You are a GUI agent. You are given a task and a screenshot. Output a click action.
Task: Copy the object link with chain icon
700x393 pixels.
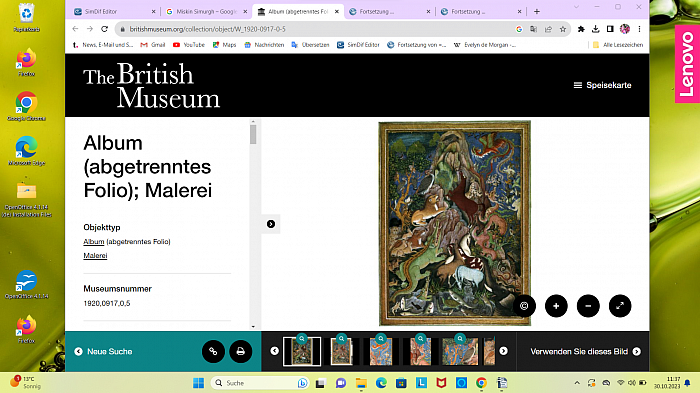pos(213,351)
